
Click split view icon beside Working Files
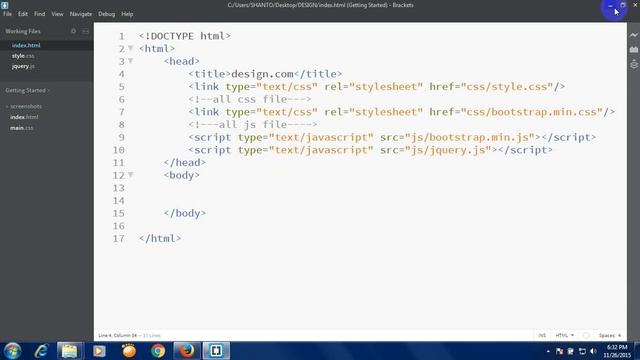(x=85, y=31)
